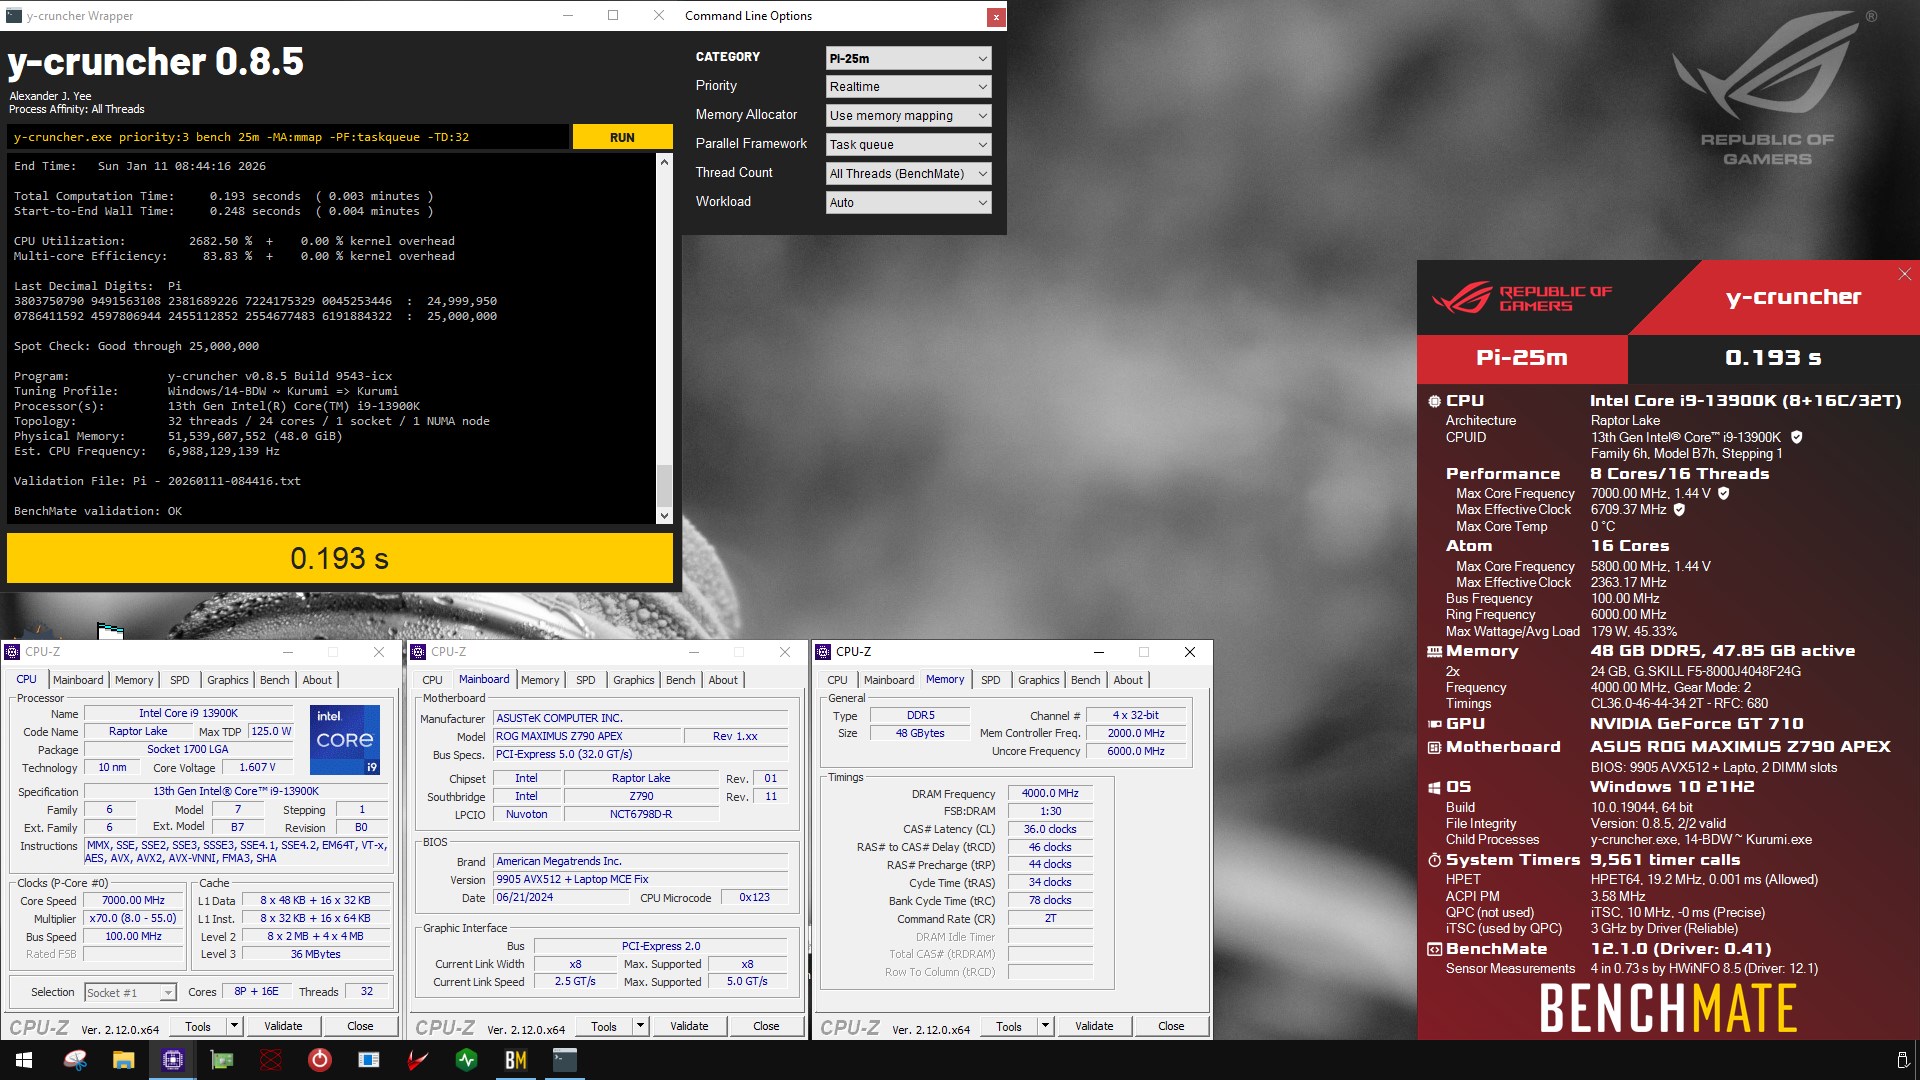Screen dimensions: 1920x1080
Task: Close the BenchMate result panel with the X
Action: tap(1904, 274)
